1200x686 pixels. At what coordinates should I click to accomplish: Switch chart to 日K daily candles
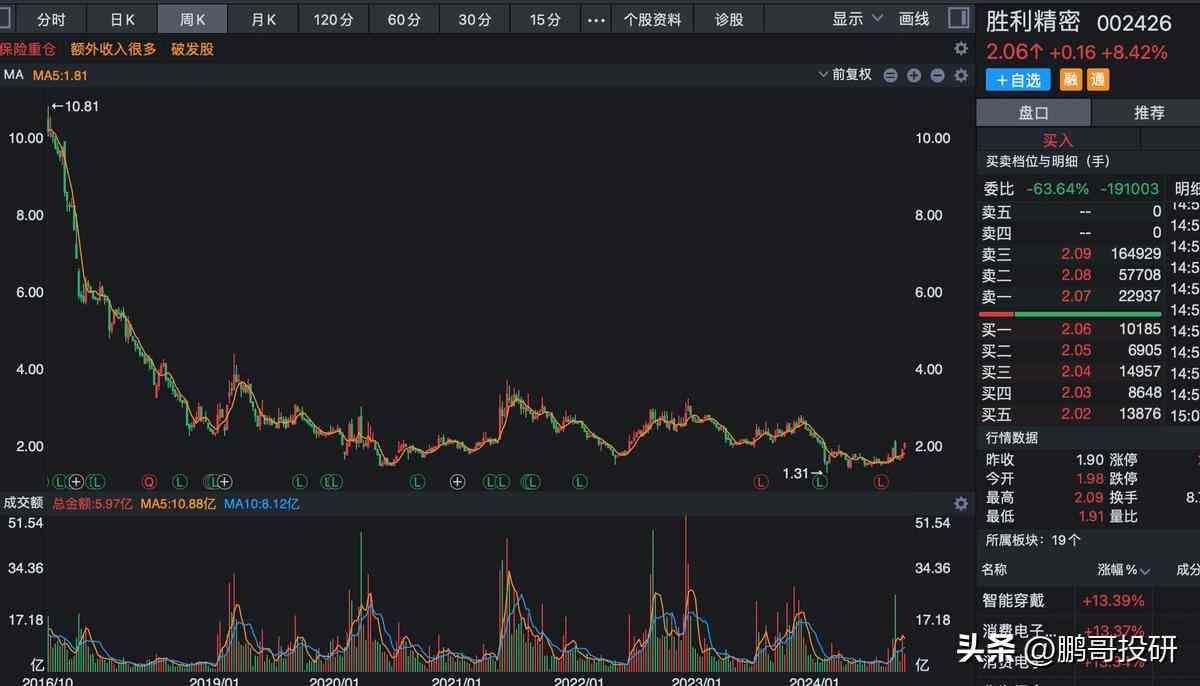tap(122, 19)
